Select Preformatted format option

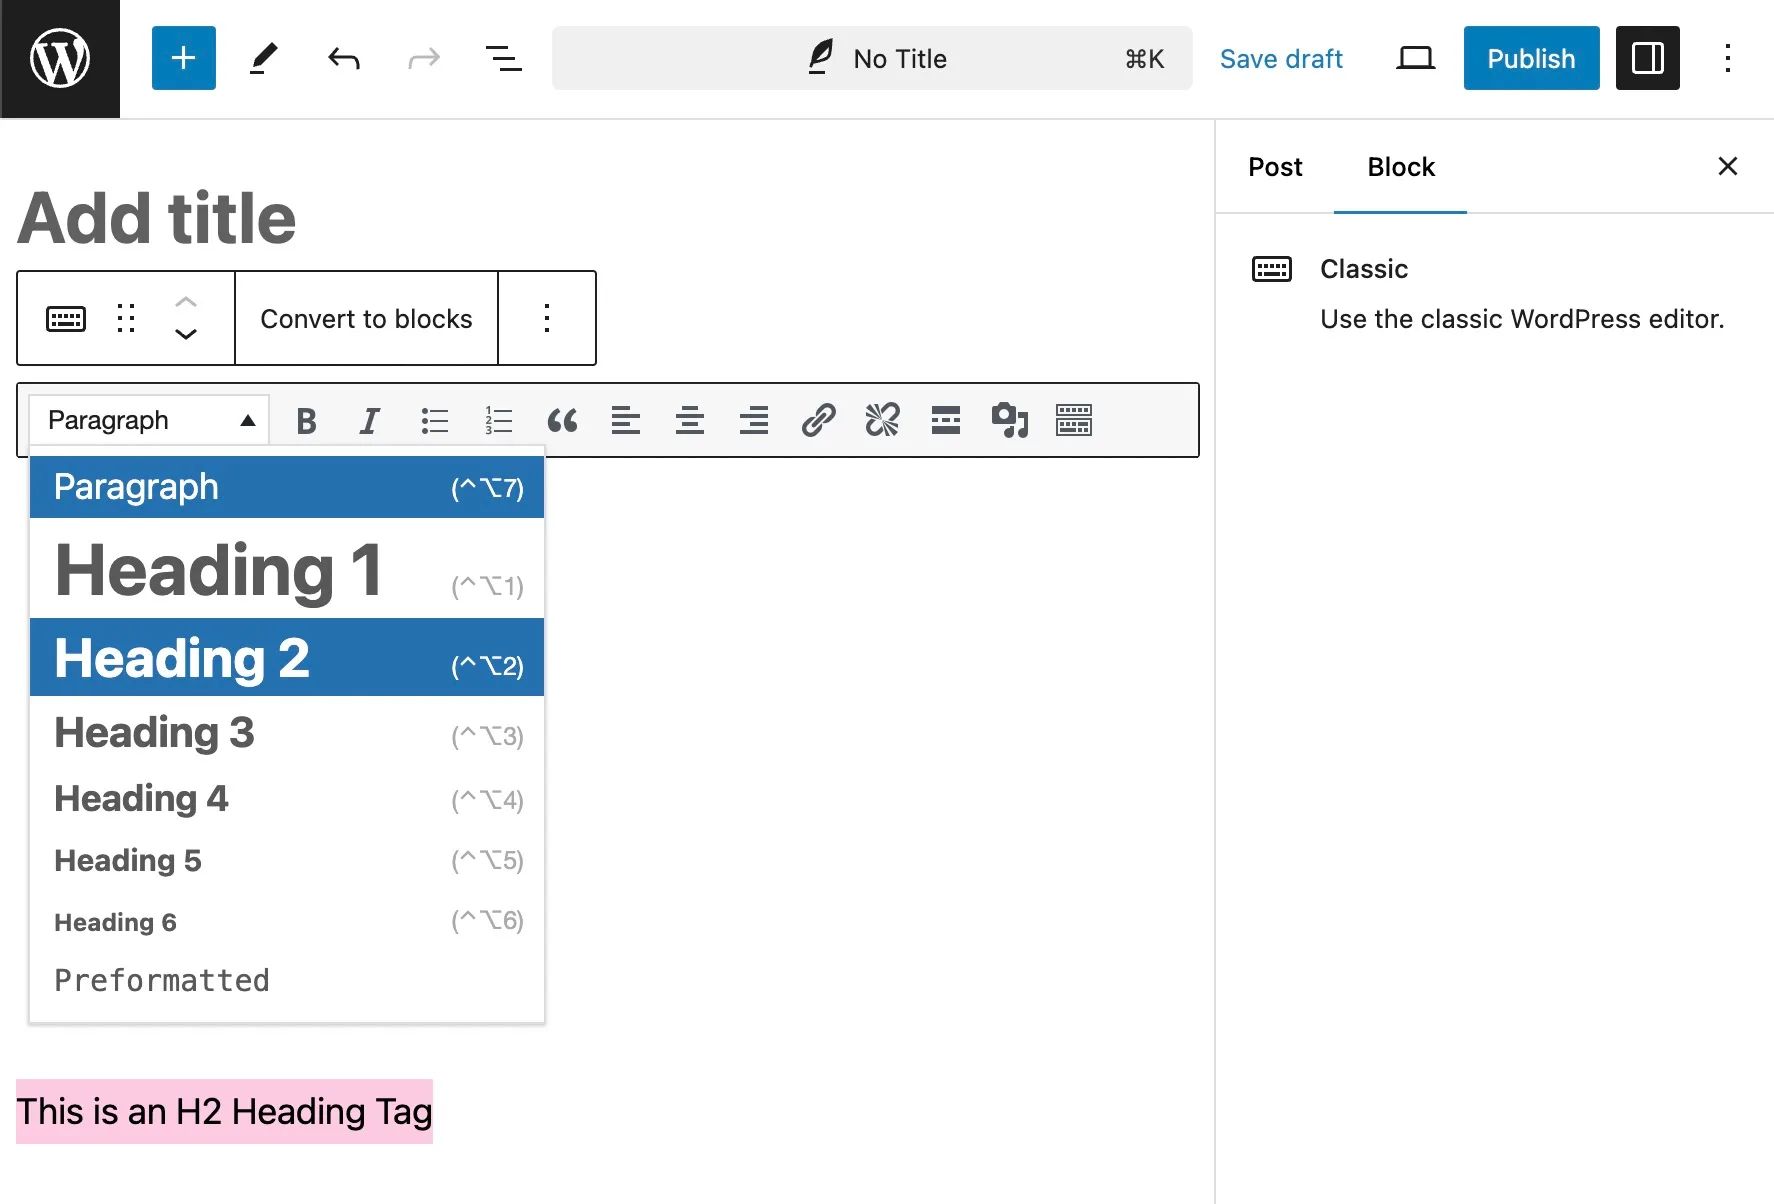pyautogui.click(x=287, y=980)
